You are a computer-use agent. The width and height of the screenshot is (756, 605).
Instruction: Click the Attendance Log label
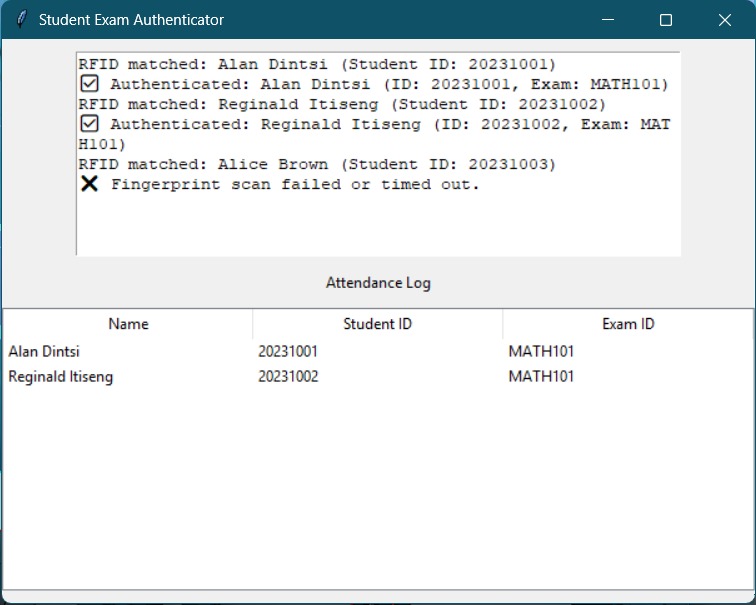point(378,282)
